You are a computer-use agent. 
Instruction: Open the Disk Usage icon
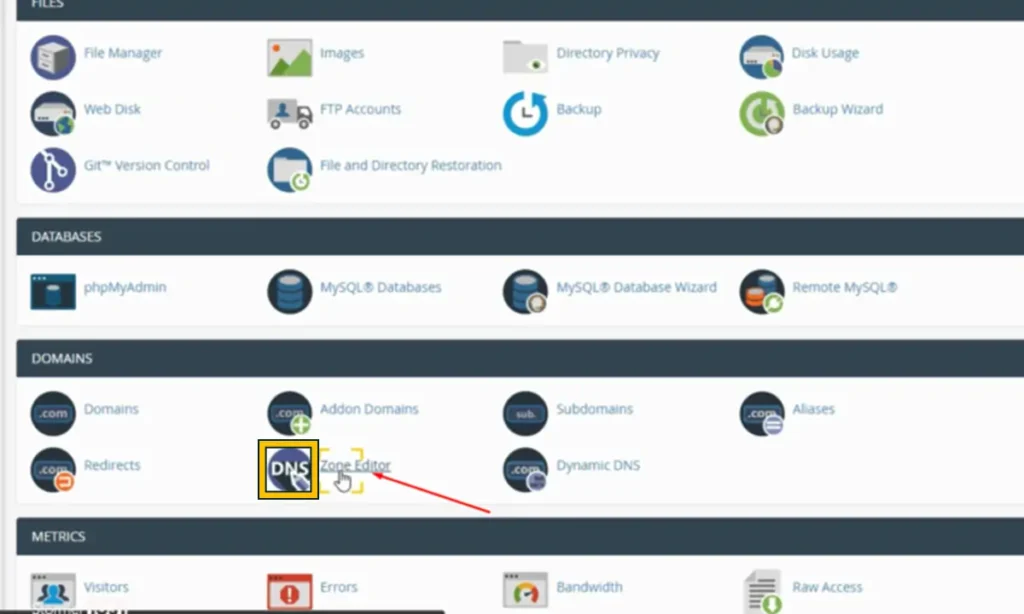761,57
